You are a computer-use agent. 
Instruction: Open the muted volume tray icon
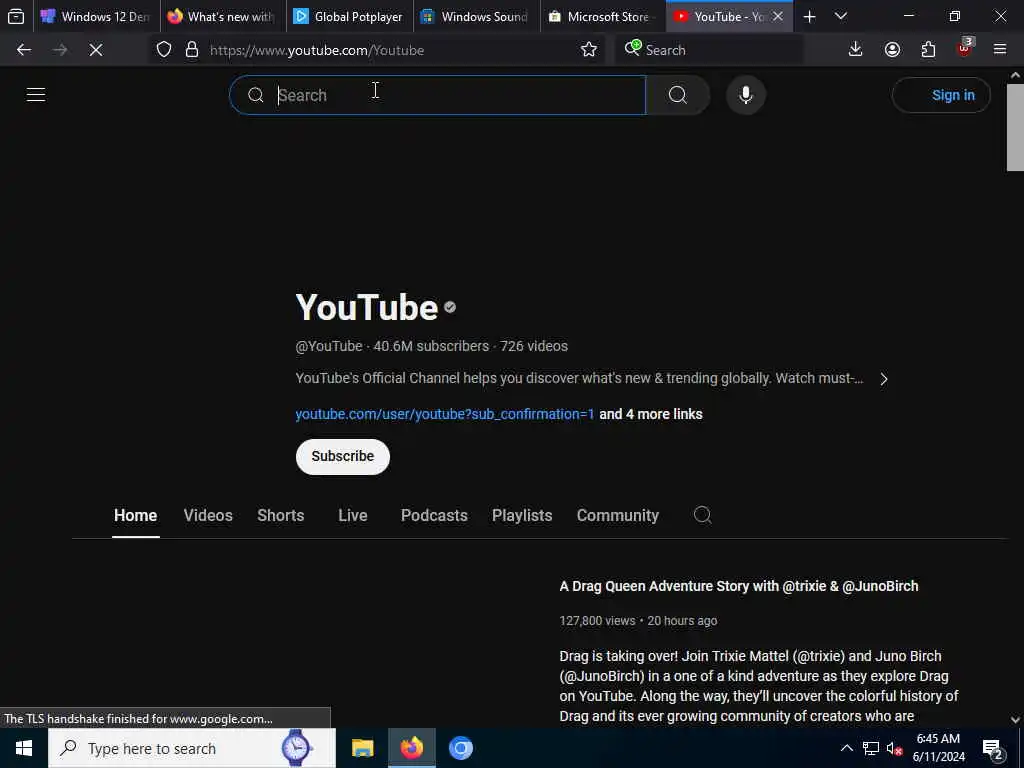click(894, 748)
